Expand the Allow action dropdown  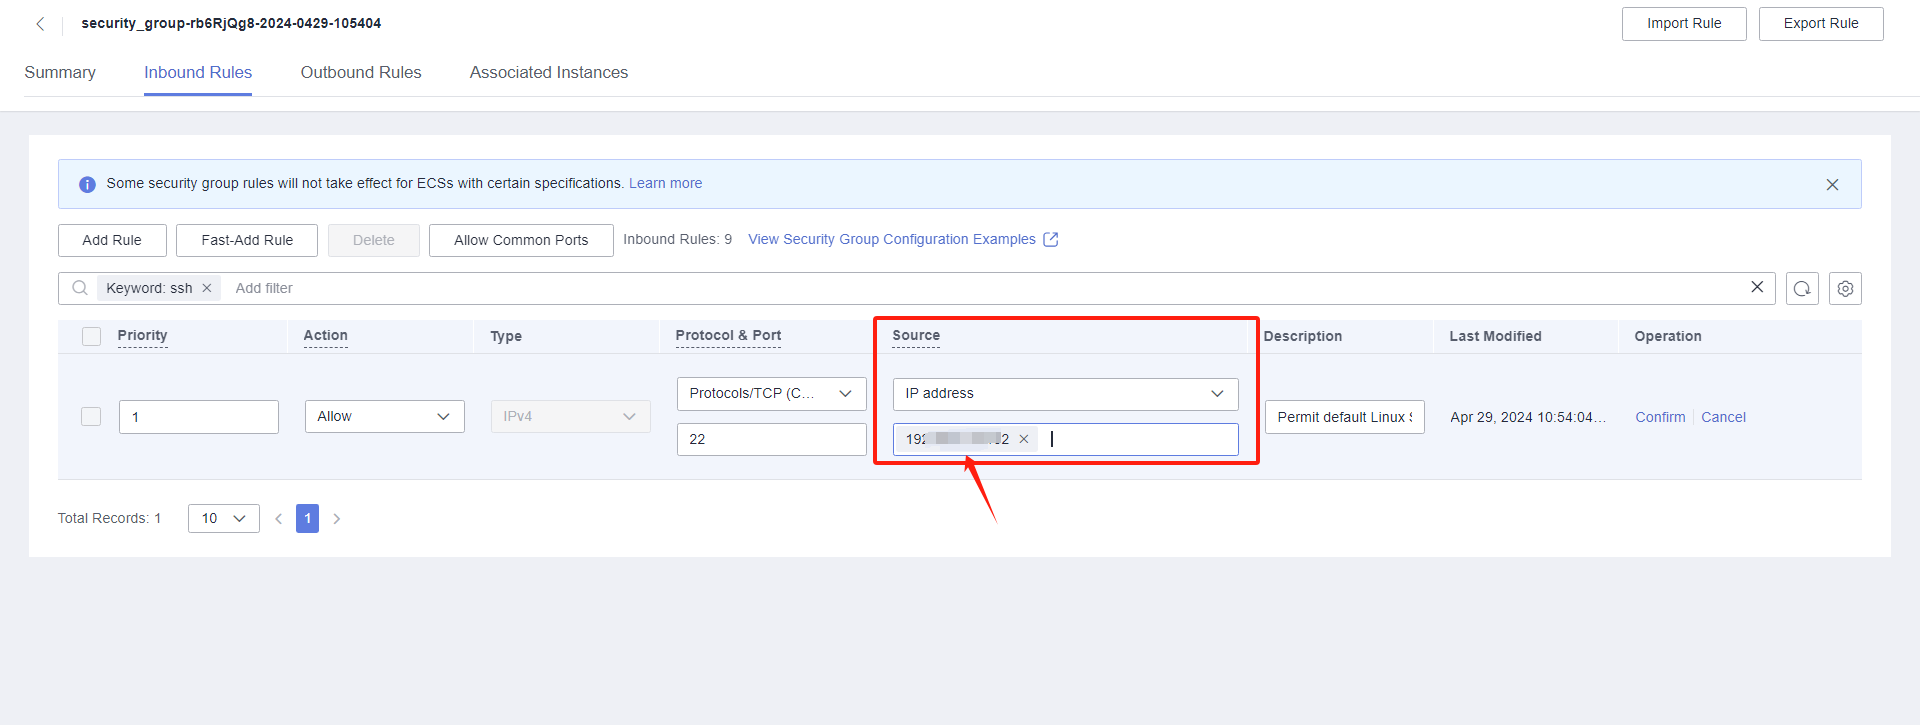[385, 416]
